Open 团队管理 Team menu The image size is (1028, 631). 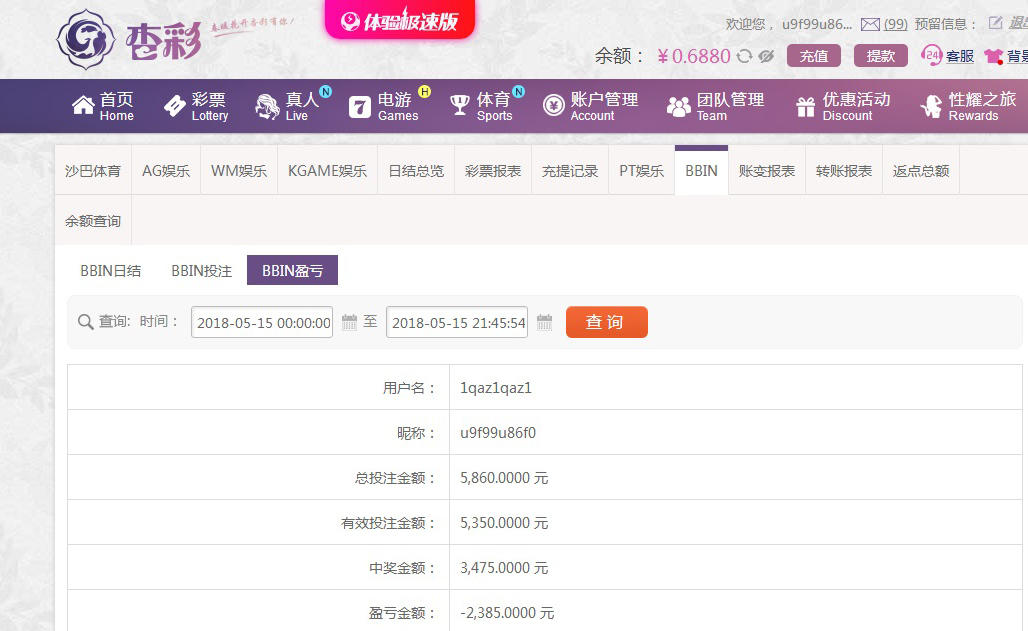[715, 106]
